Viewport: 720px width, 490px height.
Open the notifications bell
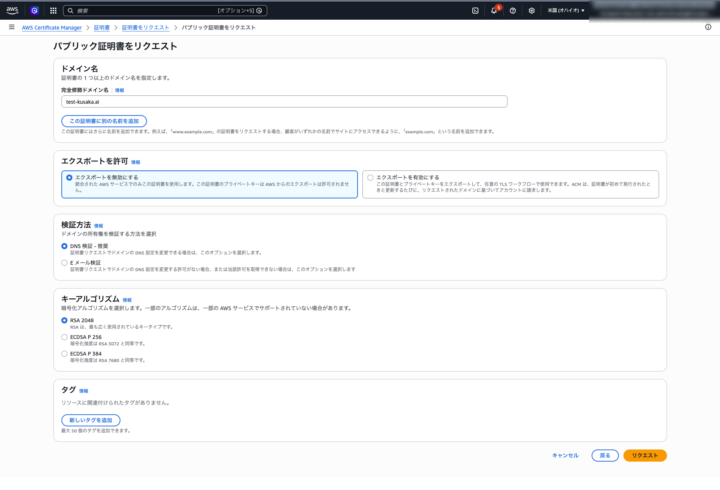(494, 10)
